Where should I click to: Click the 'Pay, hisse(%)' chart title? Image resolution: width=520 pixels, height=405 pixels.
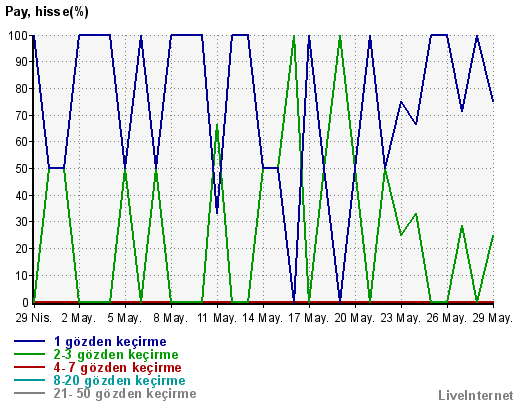(47, 12)
